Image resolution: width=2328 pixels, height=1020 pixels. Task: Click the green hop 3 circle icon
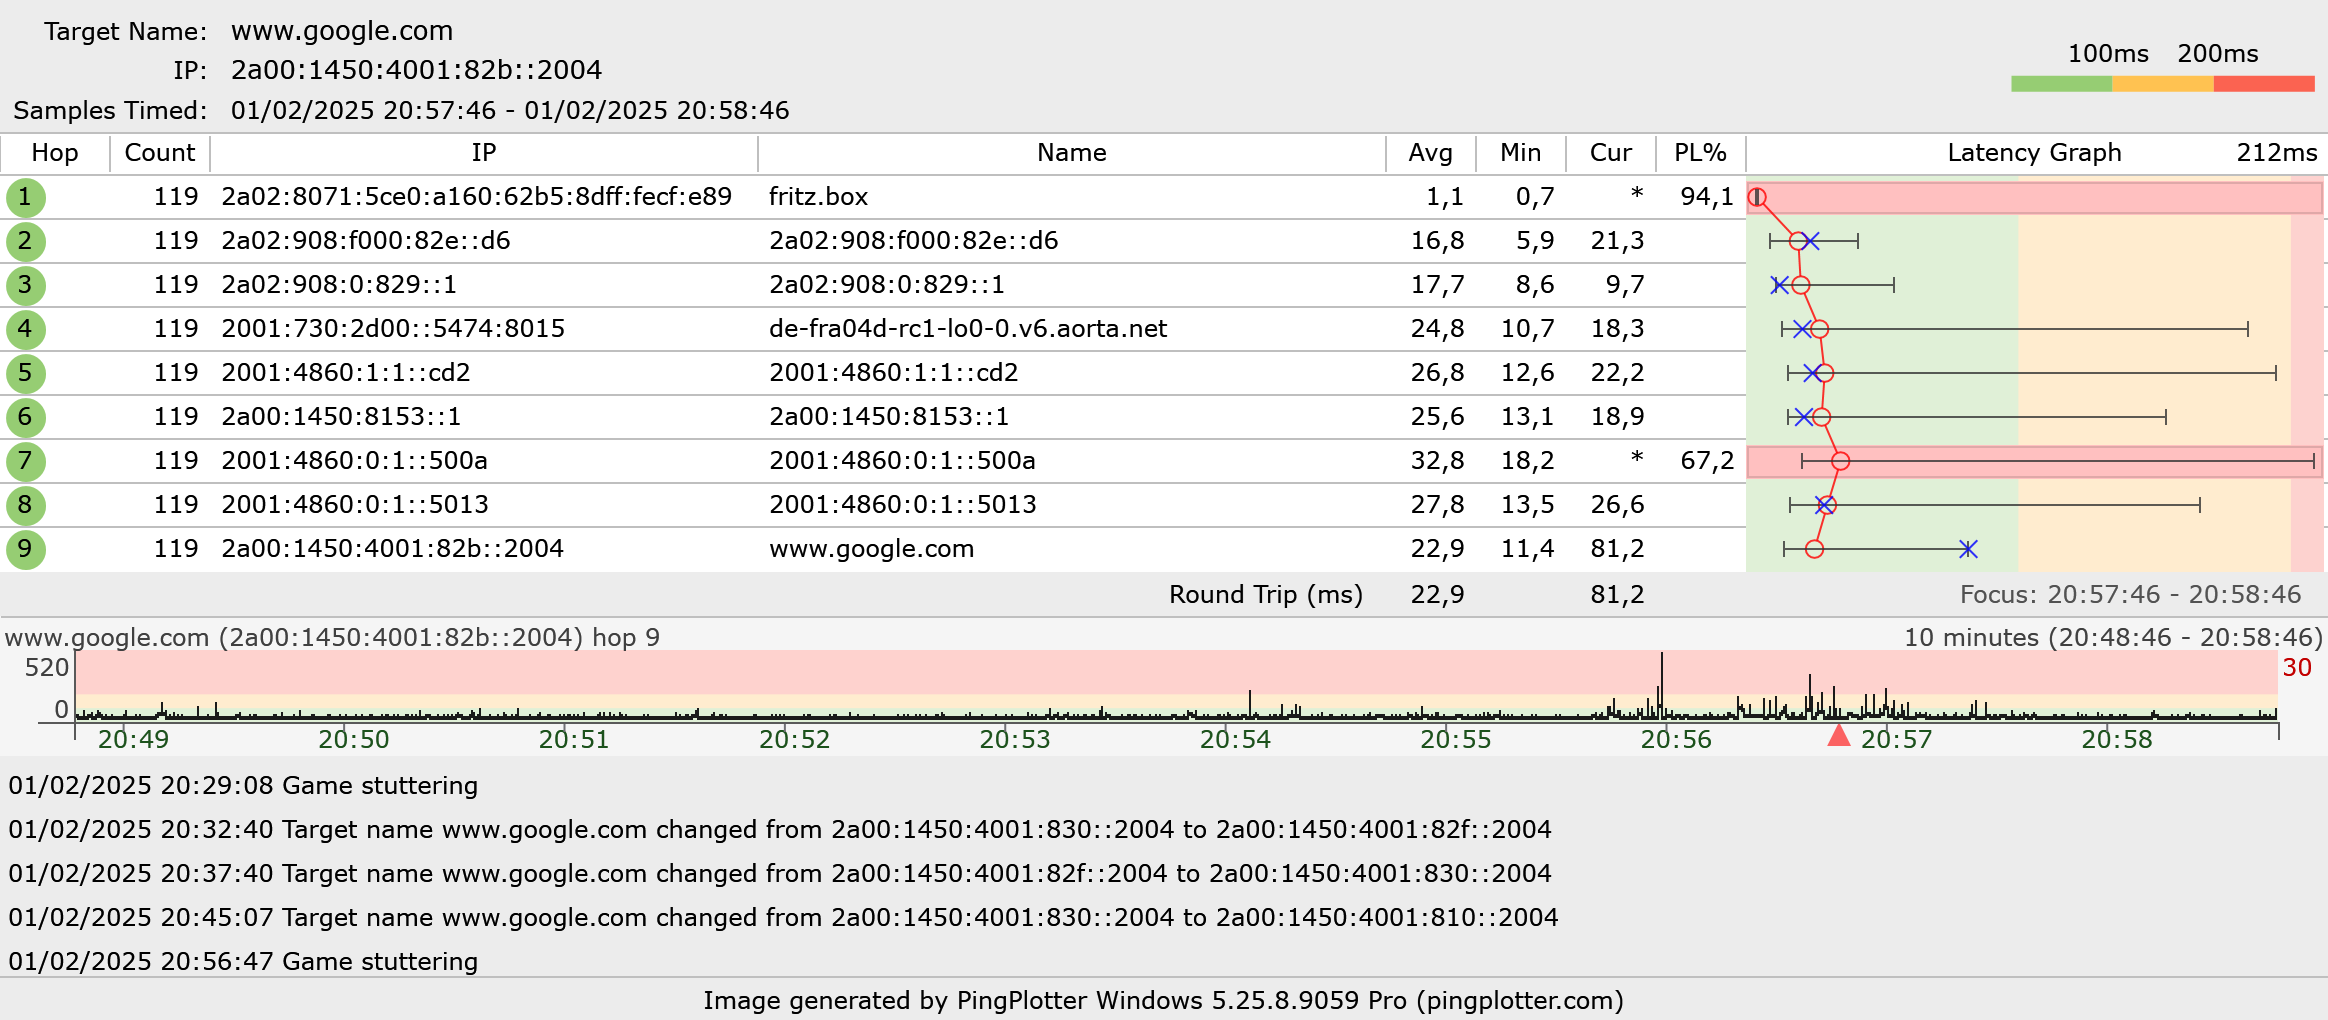click(25, 285)
